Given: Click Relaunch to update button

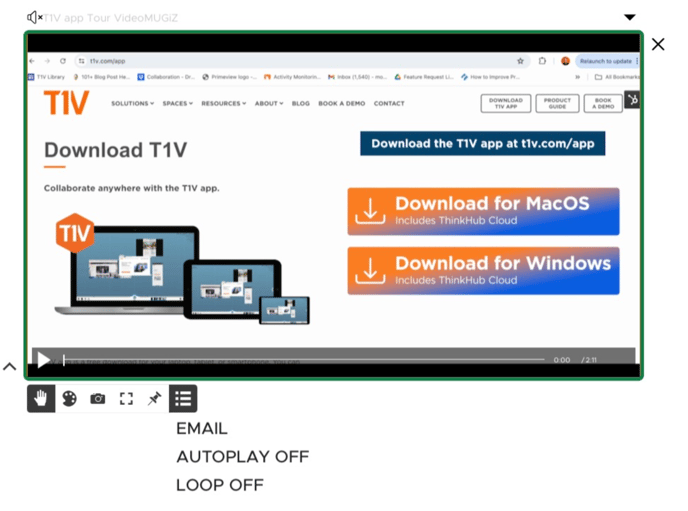Looking at the screenshot, I should point(606,61).
